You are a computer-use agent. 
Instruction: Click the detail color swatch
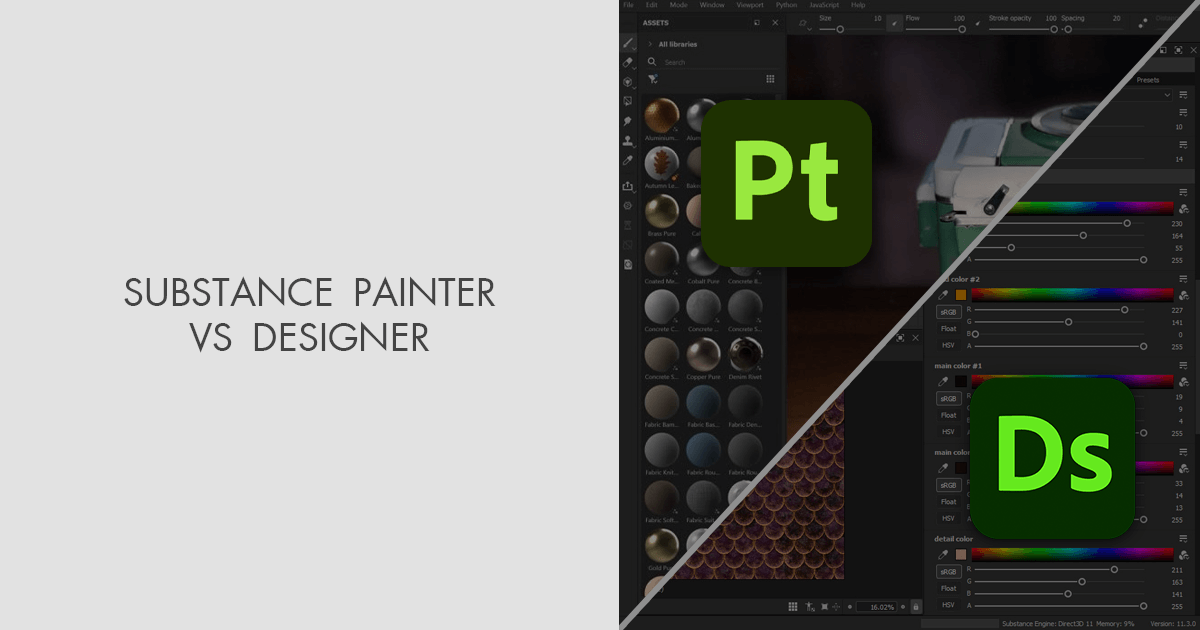point(960,552)
